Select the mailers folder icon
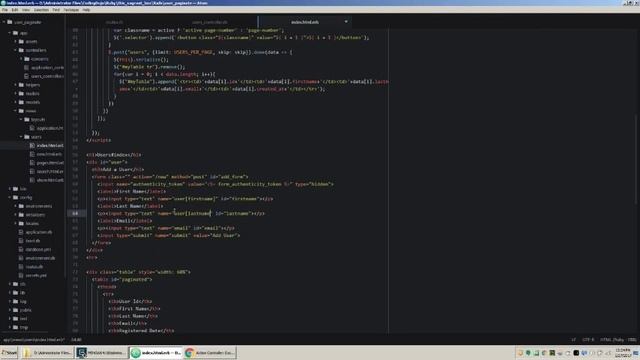 [x=21, y=93]
